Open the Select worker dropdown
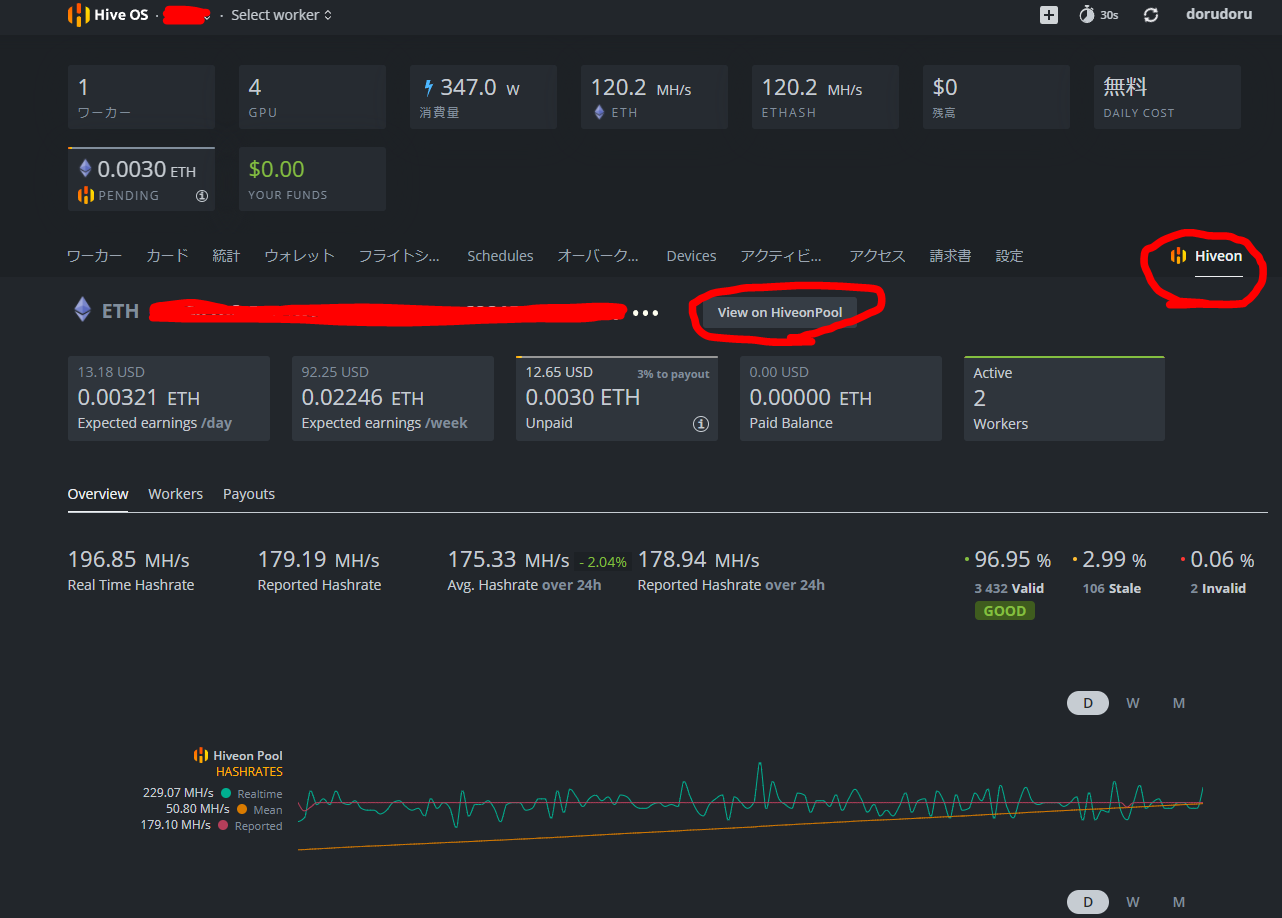This screenshot has width=1282, height=918. (x=280, y=15)
